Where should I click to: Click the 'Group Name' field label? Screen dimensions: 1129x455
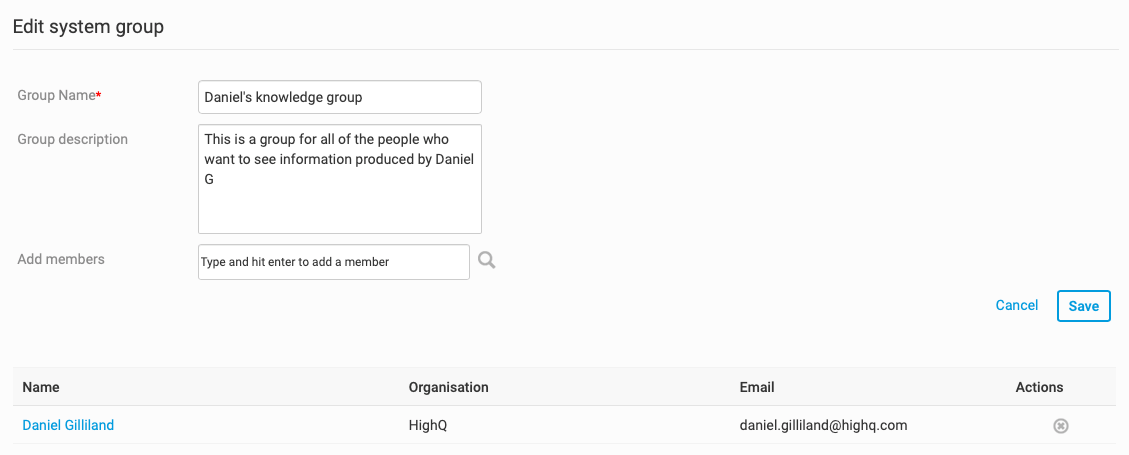click(x=56, y=95)
